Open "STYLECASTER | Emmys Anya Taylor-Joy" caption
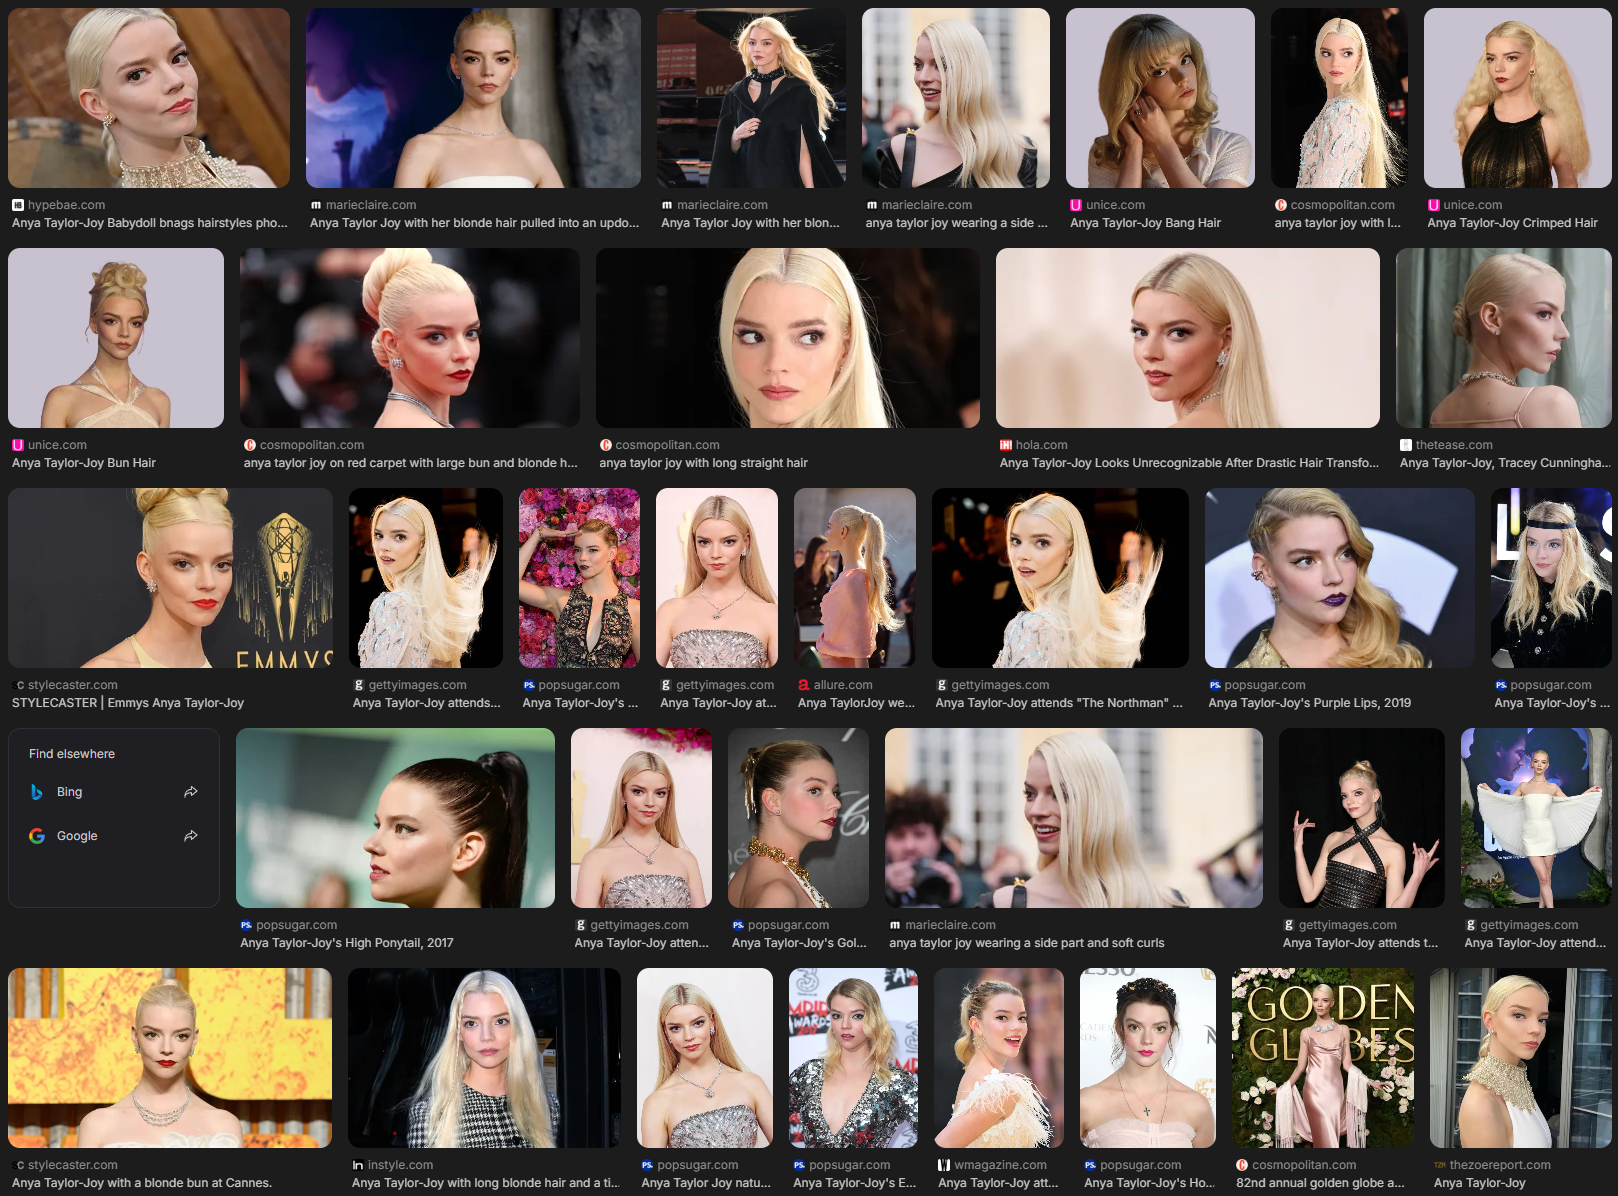1618x1196 pixels. pos(128,703)
